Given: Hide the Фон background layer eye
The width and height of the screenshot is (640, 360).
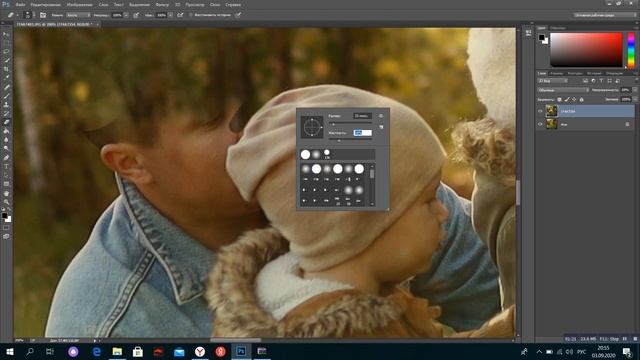Looking at the screenshot, I should pyautogui.click(x=540, y=124).
